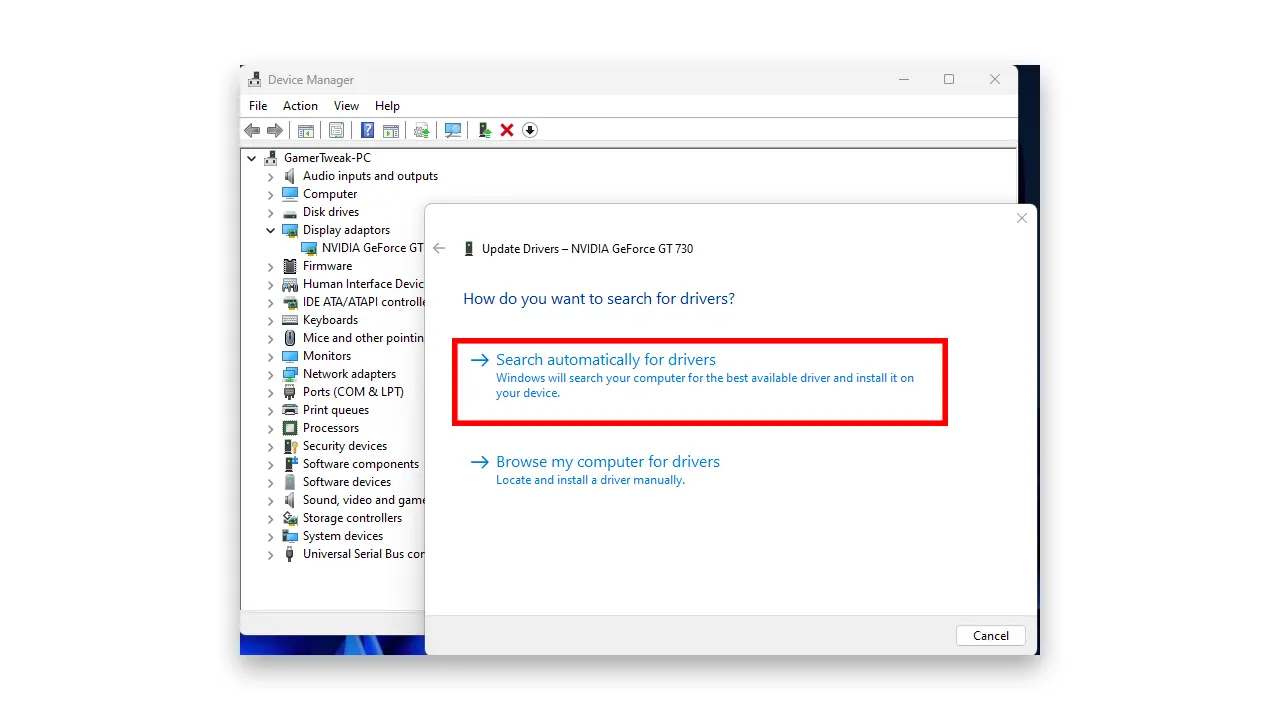Expand the Human Interface Devices node

270,284
